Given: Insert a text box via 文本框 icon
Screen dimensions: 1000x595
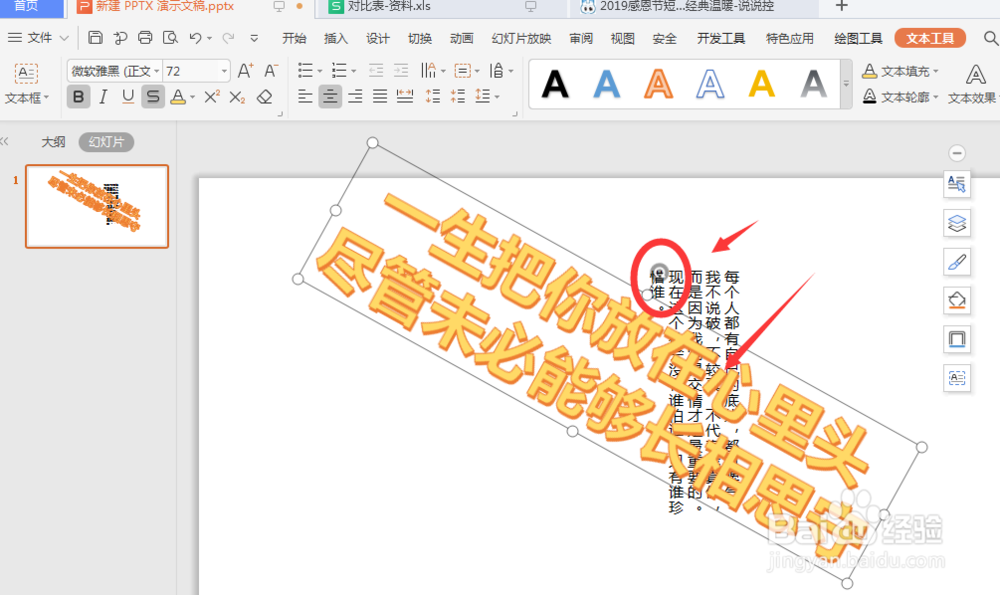Looking at the screenshot, I should (x=26, y=73).
